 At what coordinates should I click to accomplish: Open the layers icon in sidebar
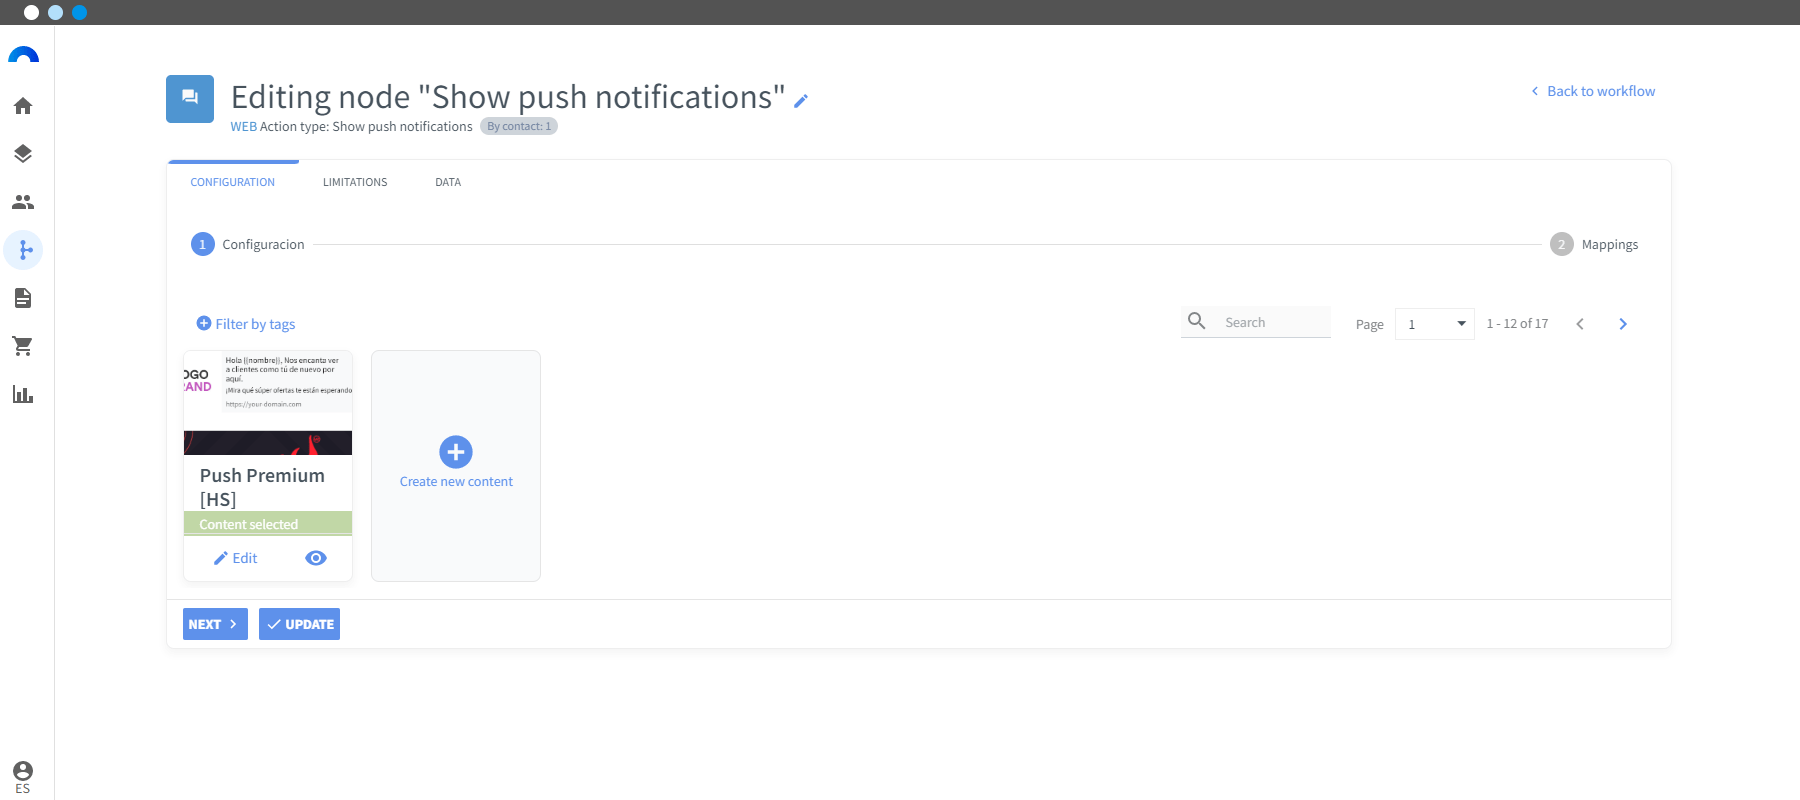click(x=23, y=154)
